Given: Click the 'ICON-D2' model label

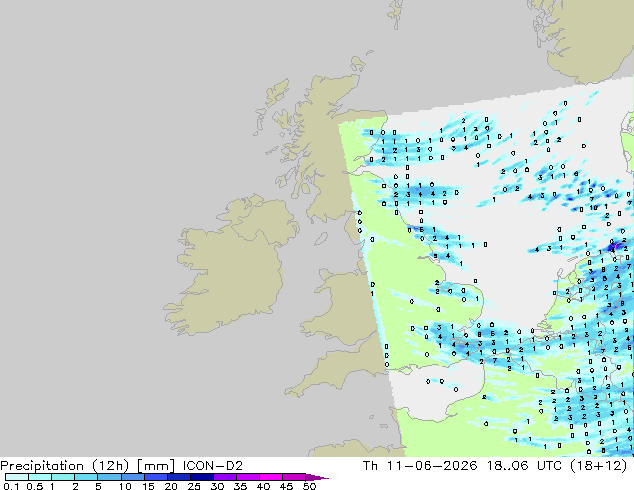Looking at the screenshot, I should pos(213,466).
